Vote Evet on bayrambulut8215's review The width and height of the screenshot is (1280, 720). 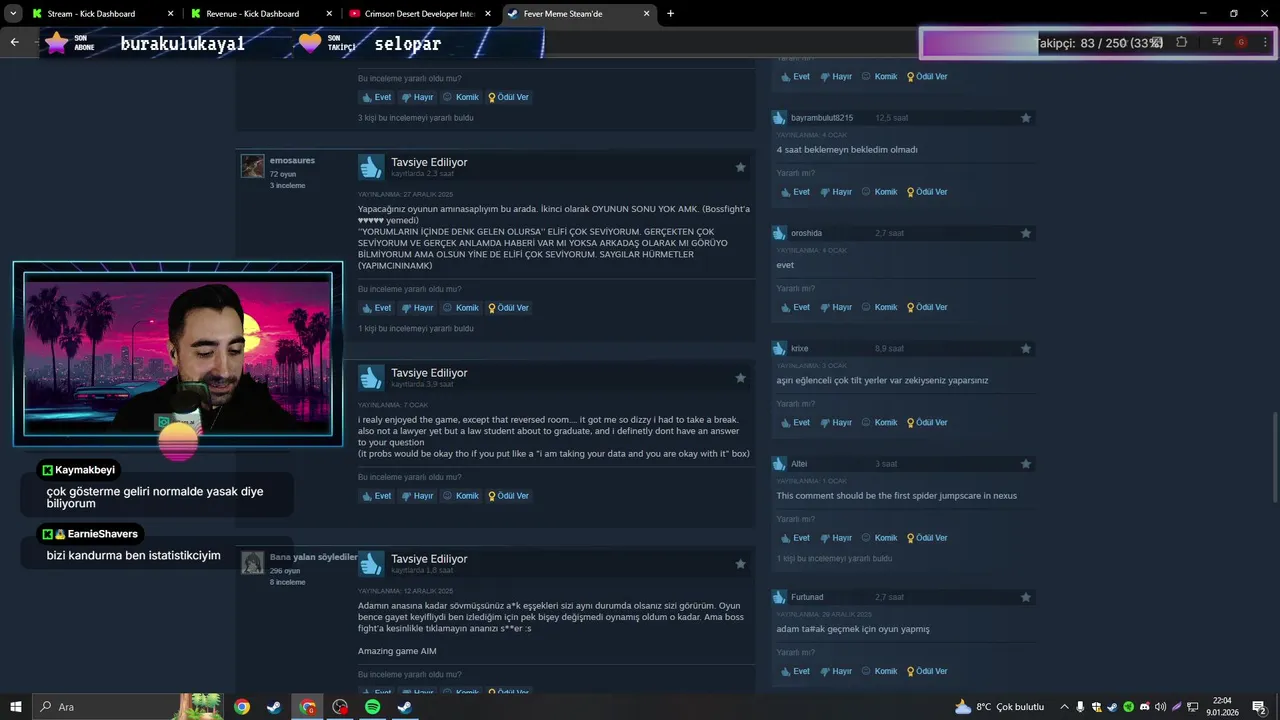(x=795, y=192)
